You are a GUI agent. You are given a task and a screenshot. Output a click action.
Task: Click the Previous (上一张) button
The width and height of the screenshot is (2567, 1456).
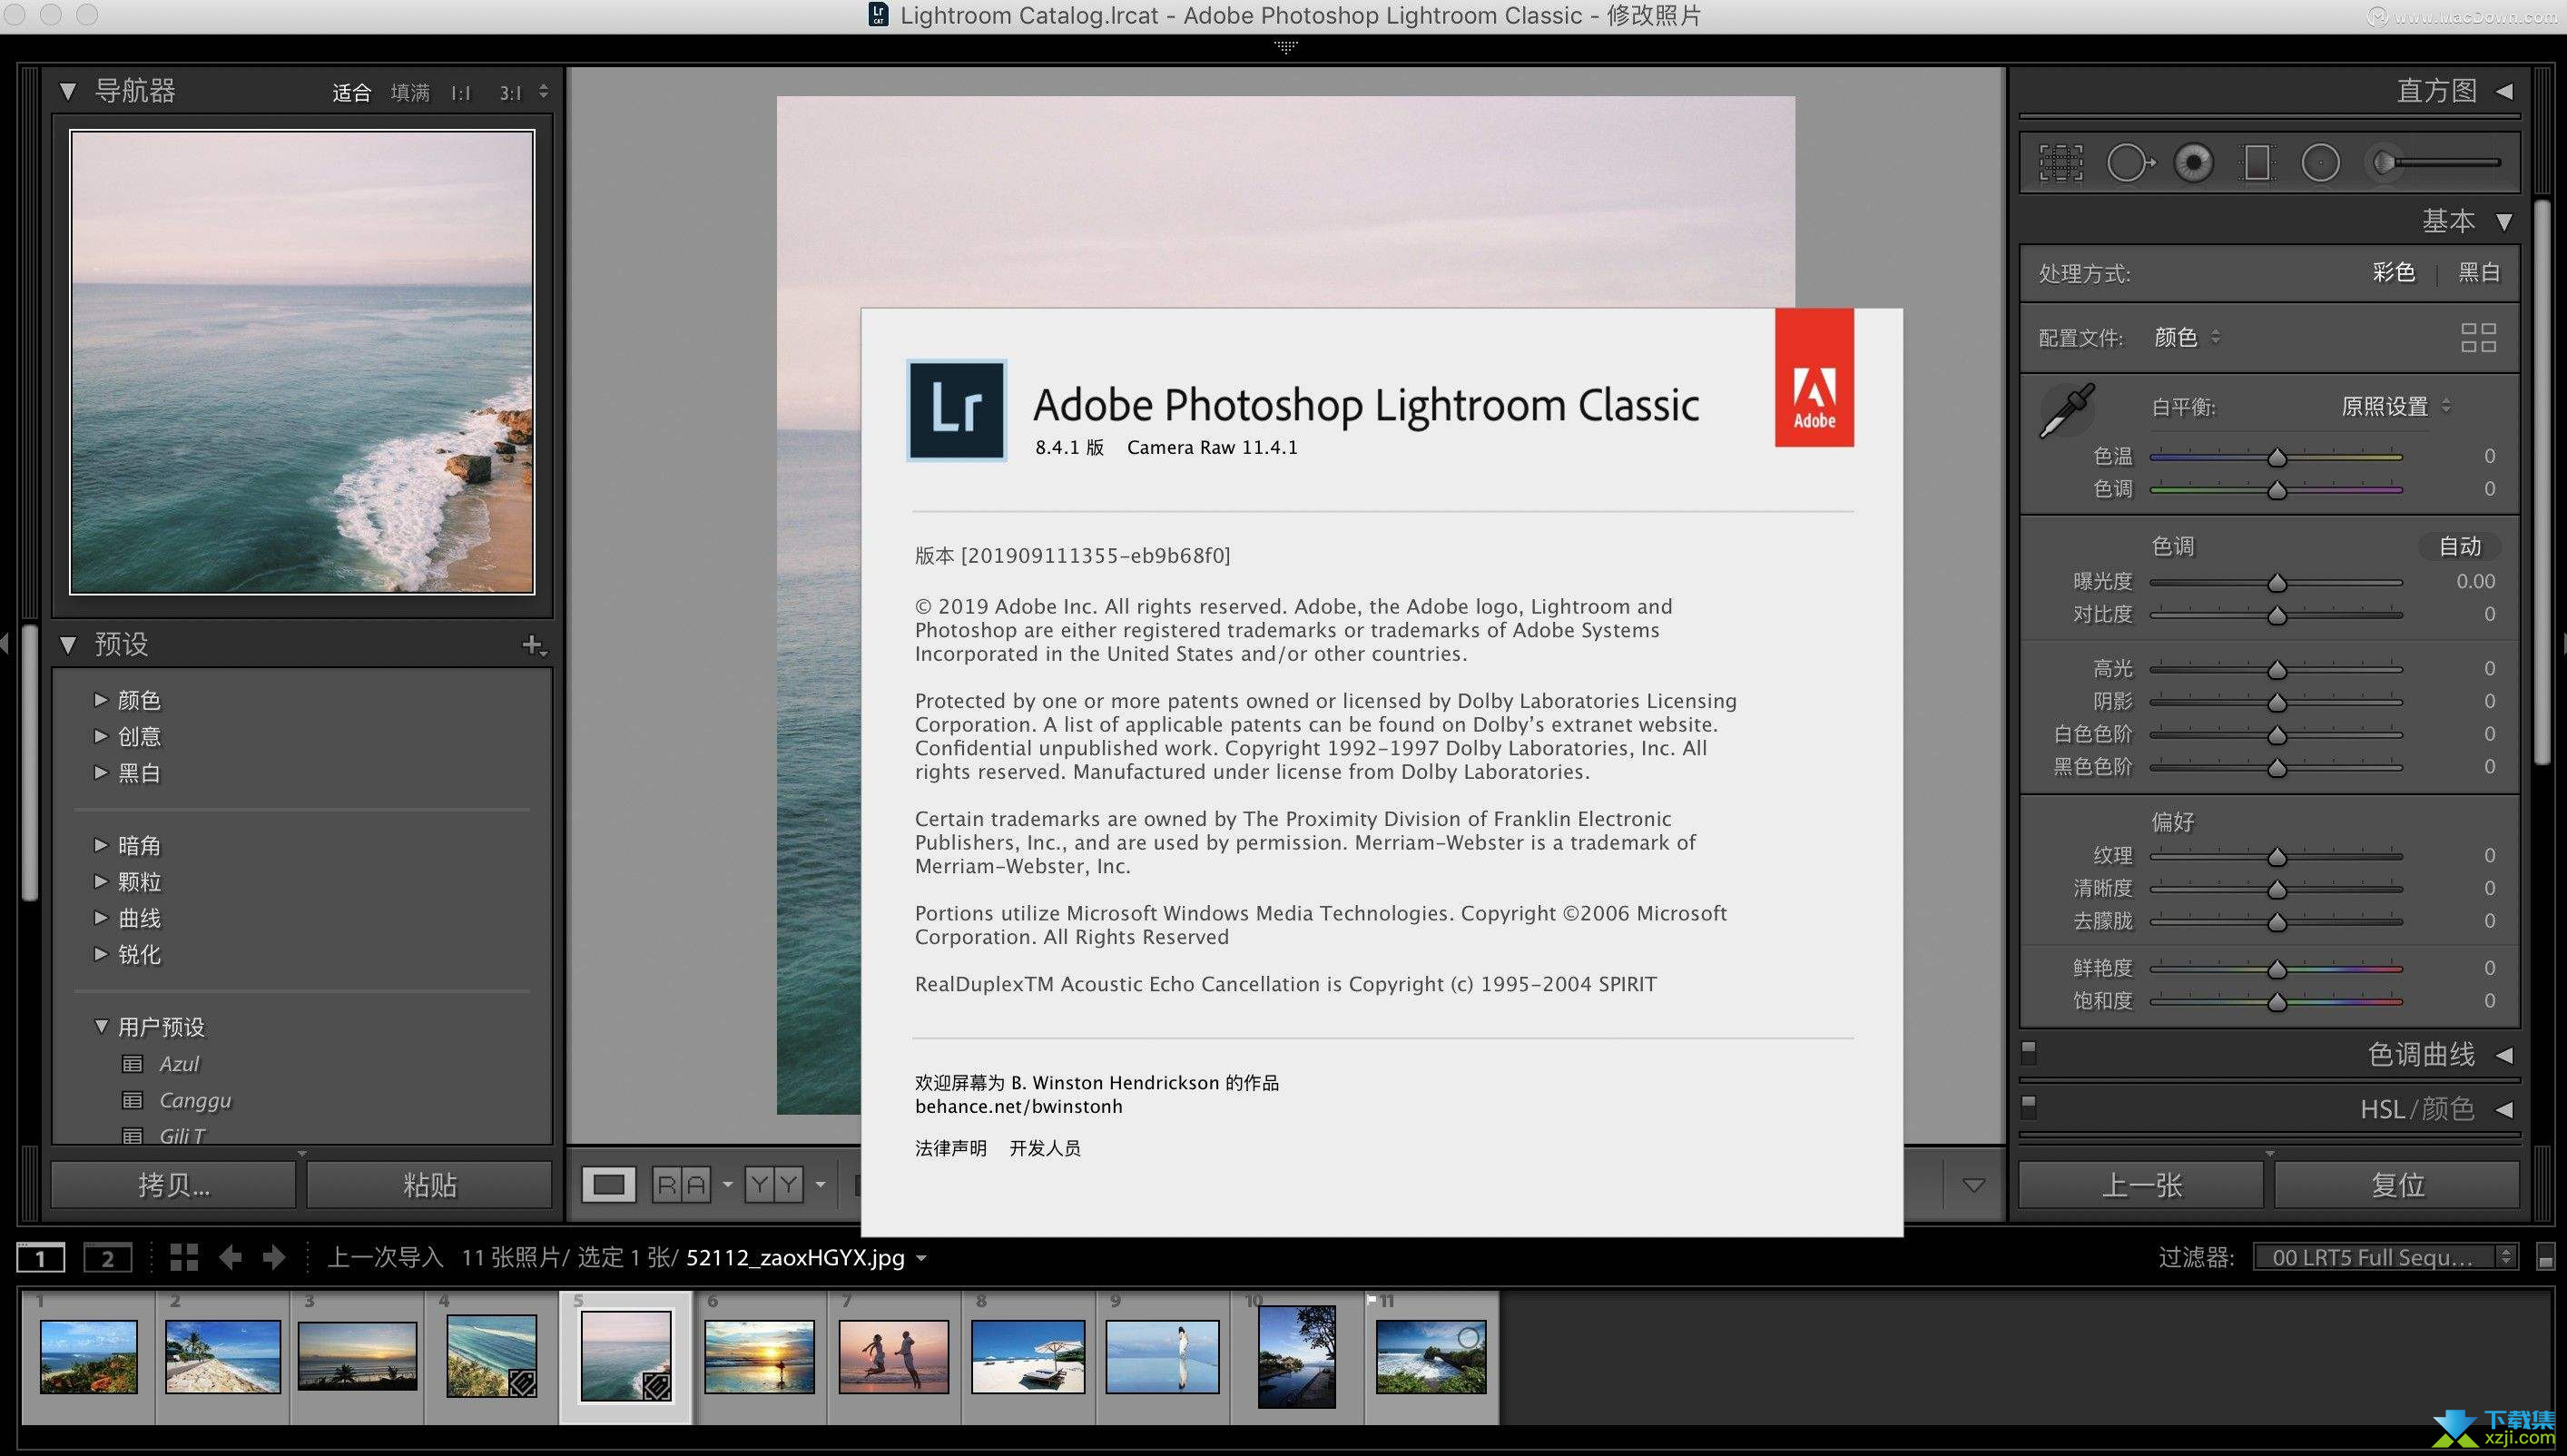point(2141,1185)
